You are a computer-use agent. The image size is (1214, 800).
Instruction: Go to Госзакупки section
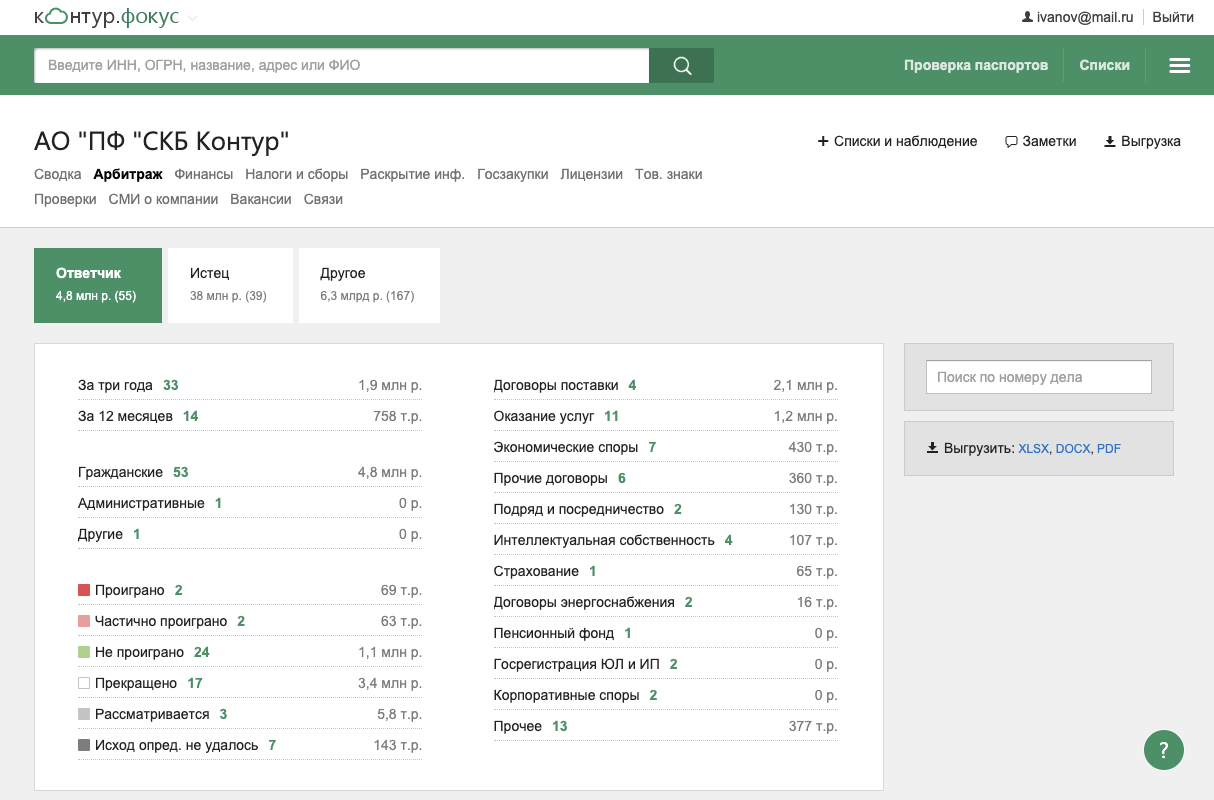pos(513,174)
